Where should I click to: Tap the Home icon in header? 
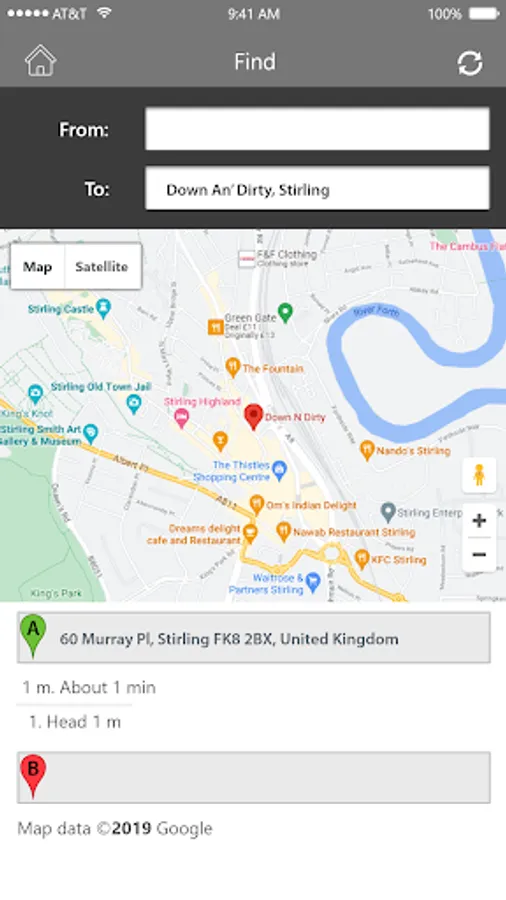coord(40,61)
